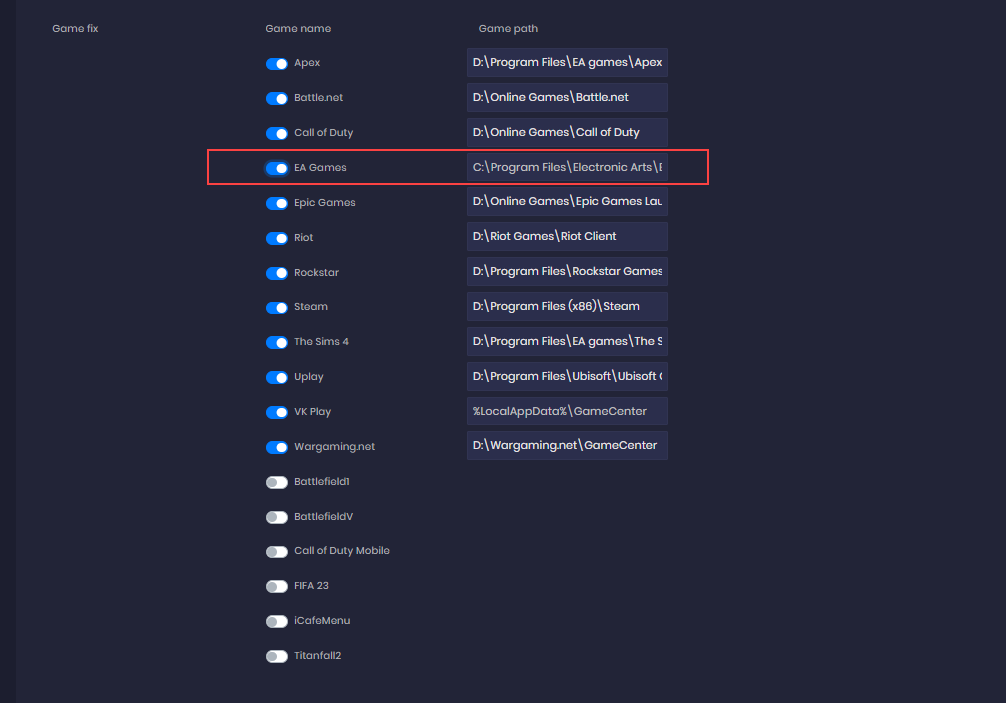The height and width of the screenshot is (703, 1006).
Task: Turn off the Steam toggle
Action: coord(276,307)
